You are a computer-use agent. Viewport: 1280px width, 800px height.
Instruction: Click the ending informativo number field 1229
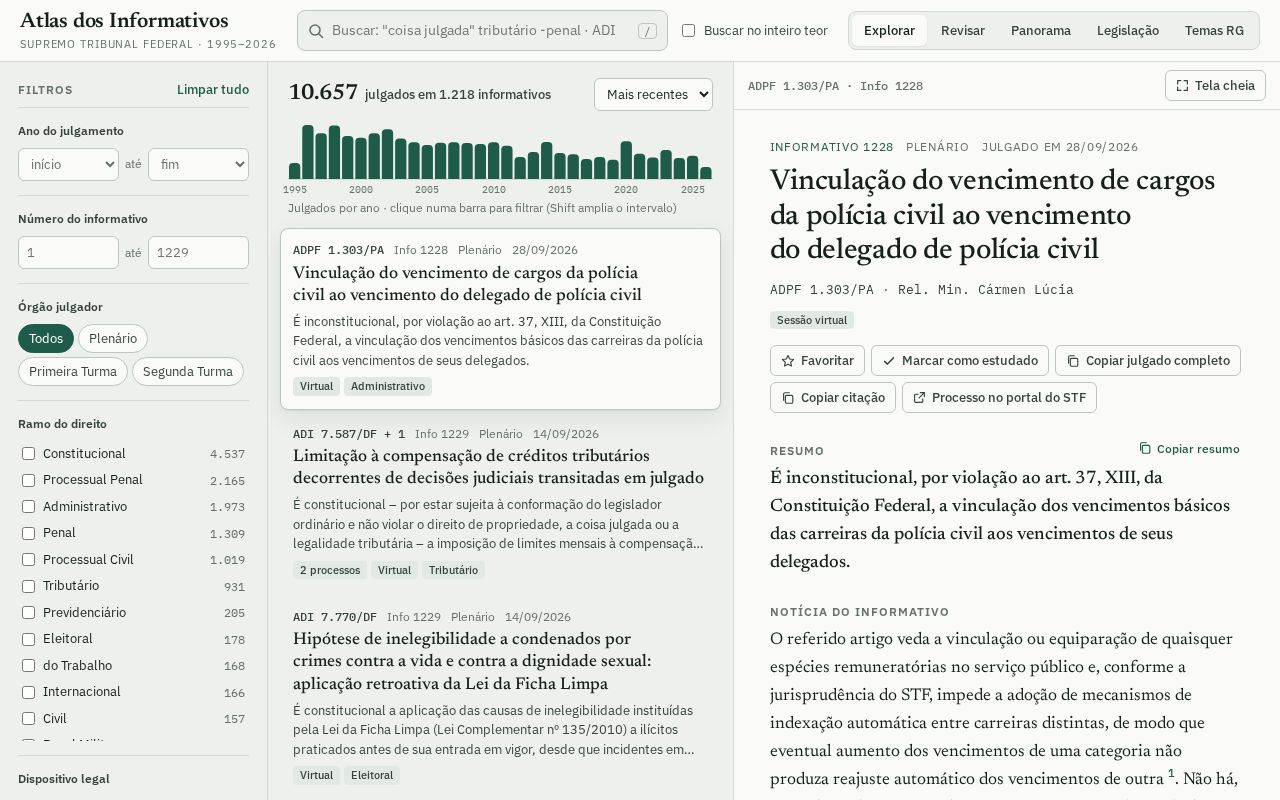198,252
